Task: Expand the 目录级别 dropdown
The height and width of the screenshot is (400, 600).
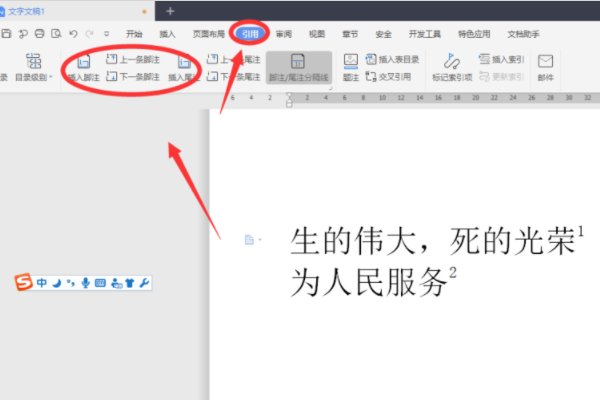Action: (33, 67)
